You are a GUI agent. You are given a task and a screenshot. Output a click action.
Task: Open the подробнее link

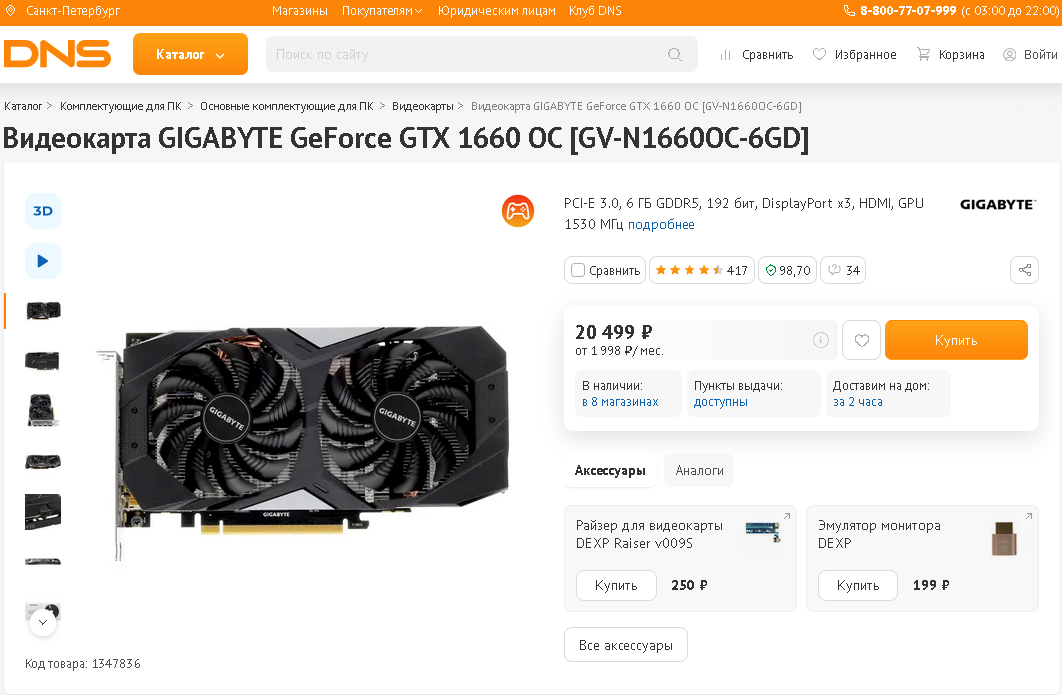click(x=661, y=224)
